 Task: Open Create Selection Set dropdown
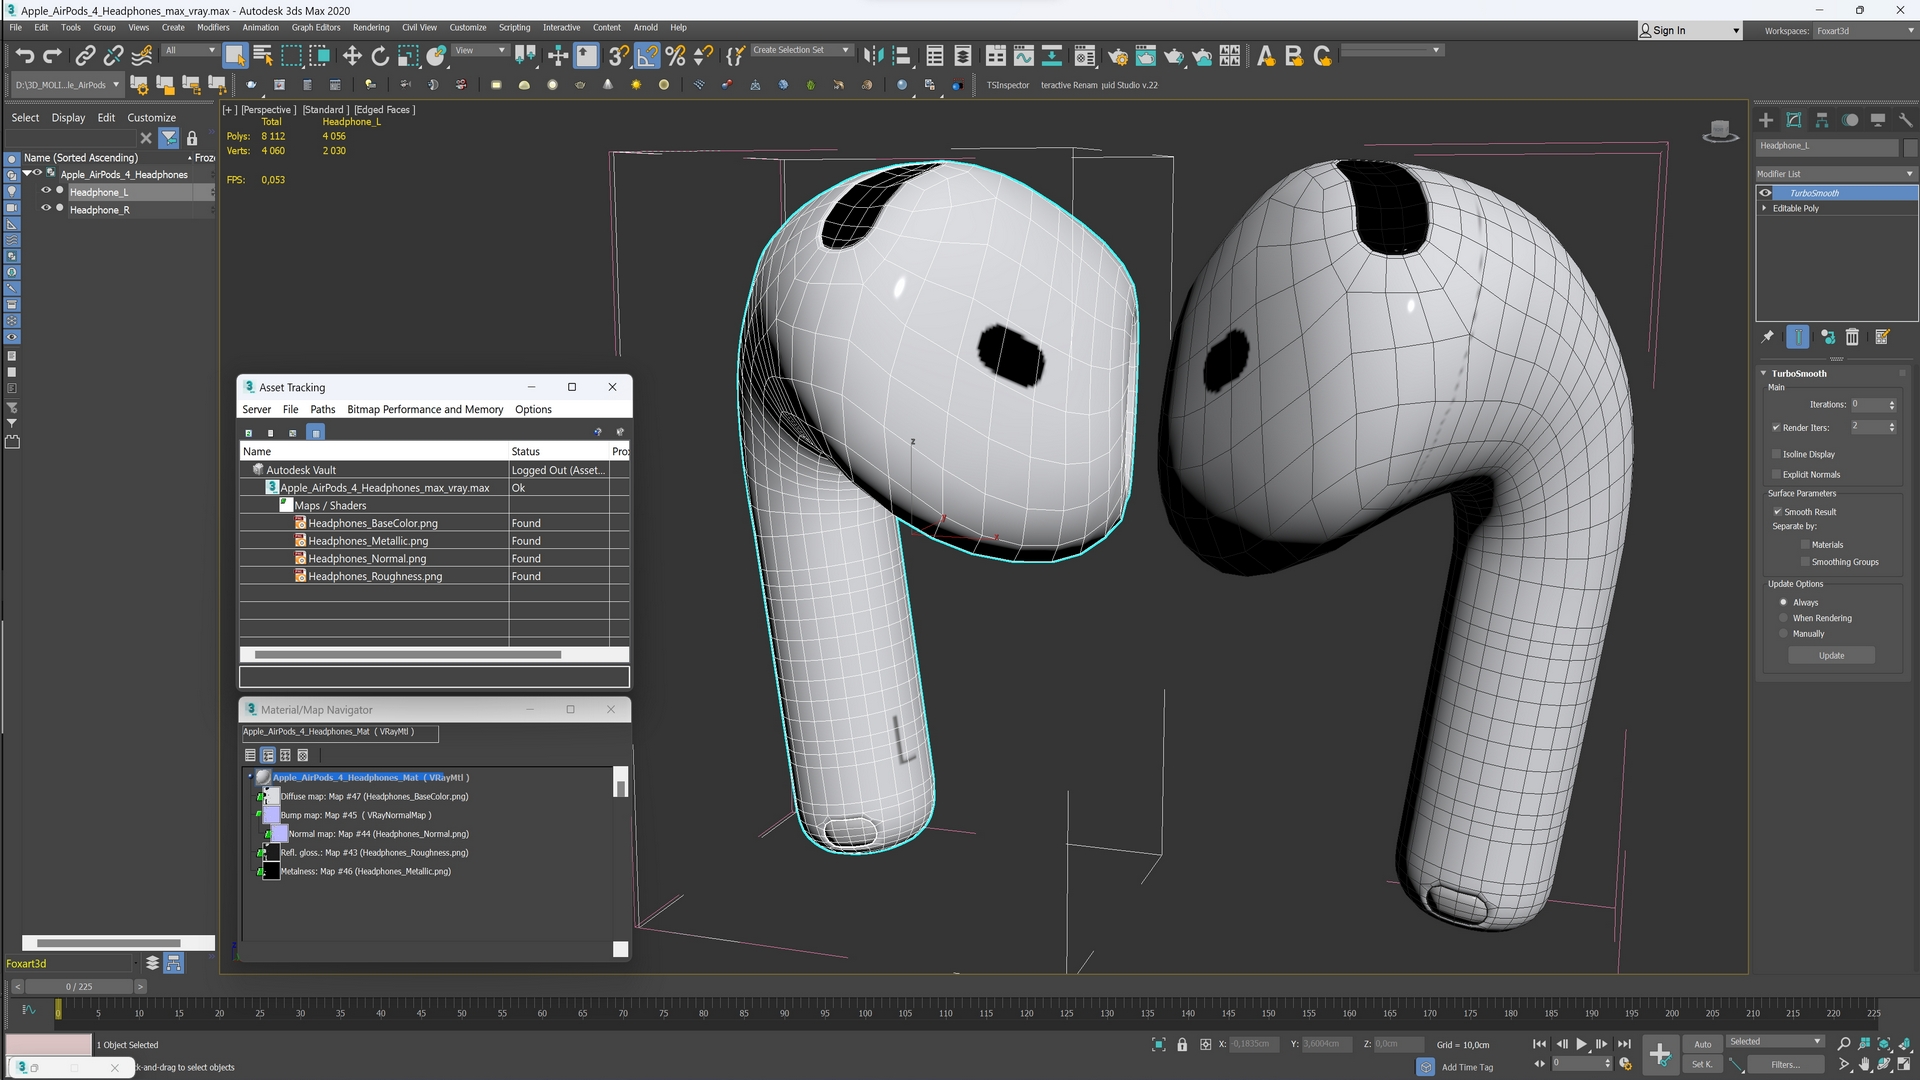tap(801, 50)
